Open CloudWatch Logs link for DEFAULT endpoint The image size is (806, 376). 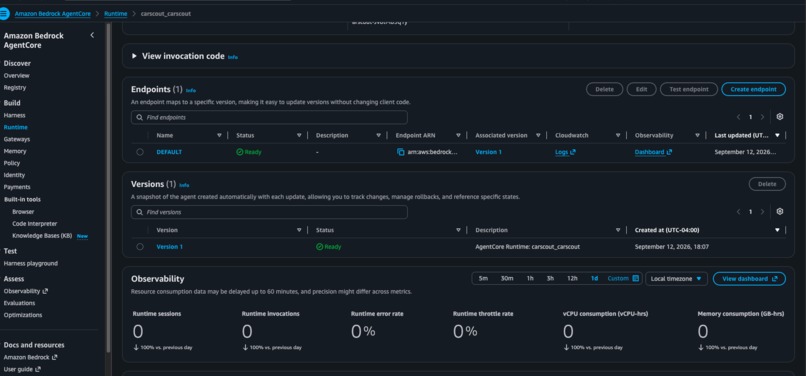565,152
